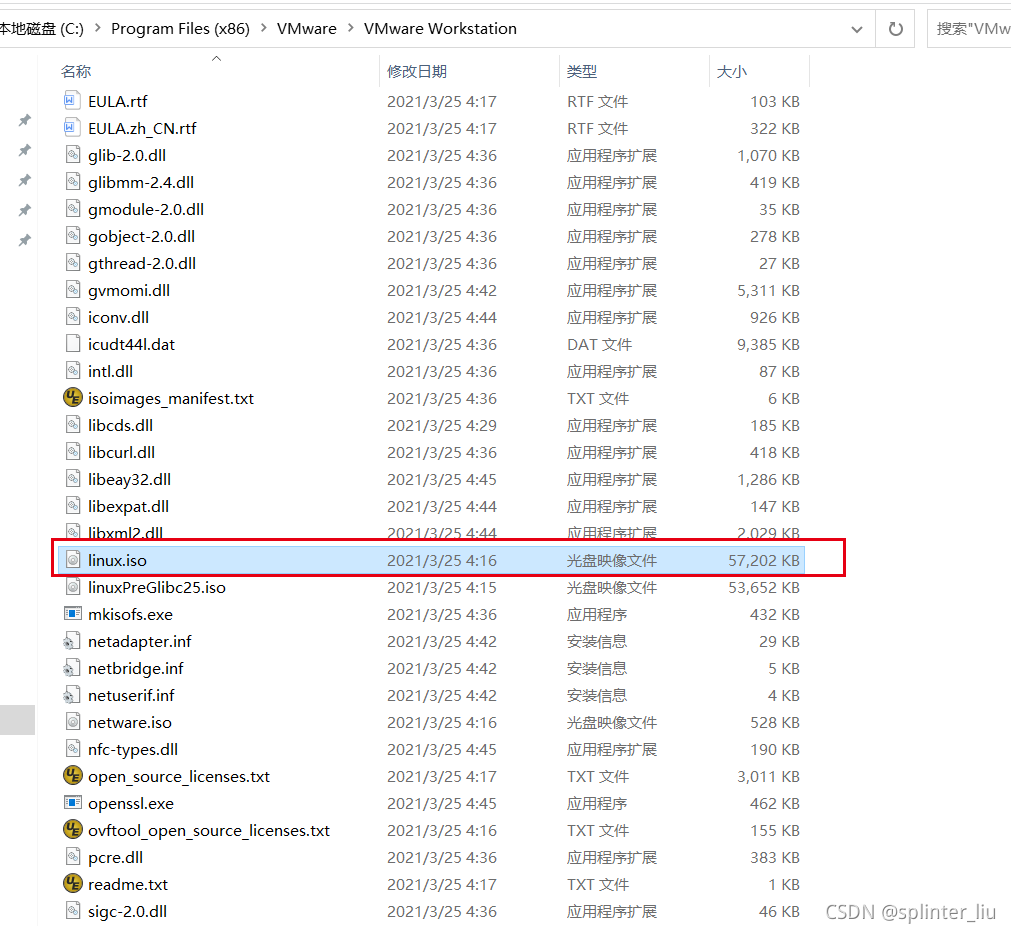Image resolution: width=1011 pixels, height=933 pixels.
Task: Click the icudt44l.dat blank file icon
Action: point(73,344)
